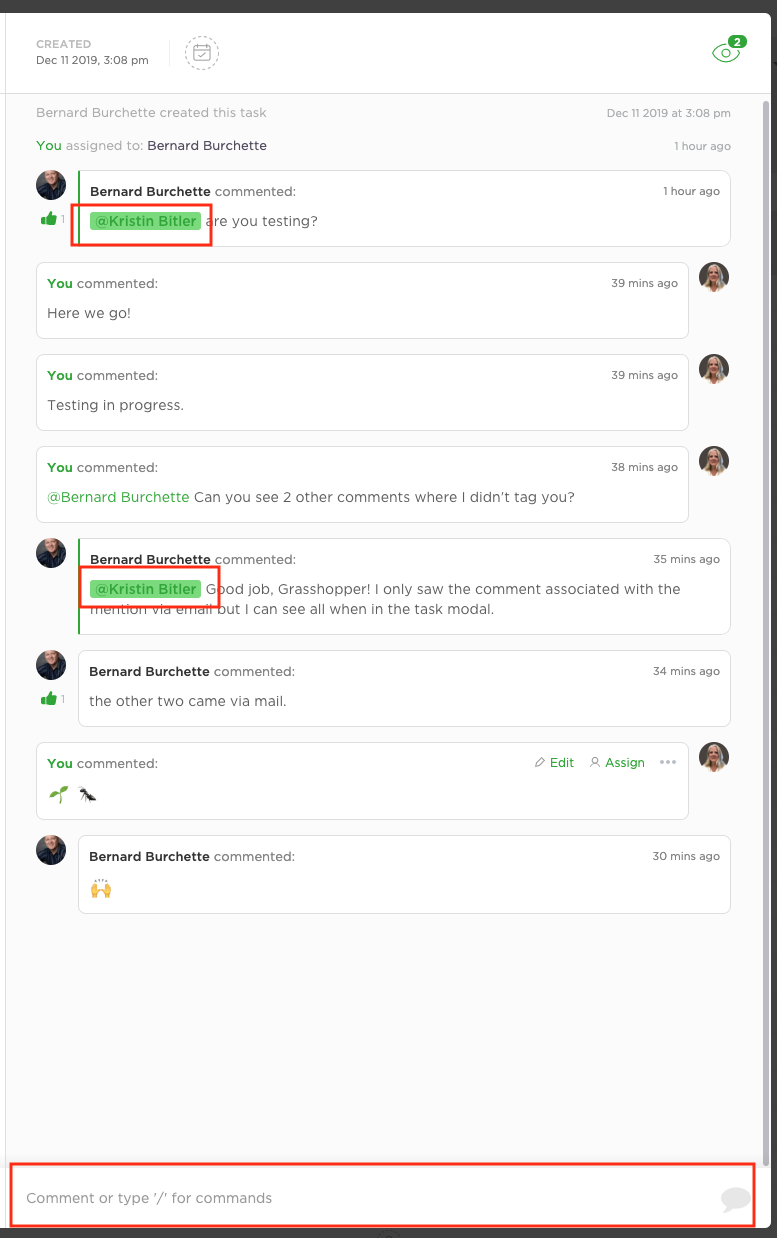Screen dimensions: 777x1238
Task: Click the "assigned to: Bernard Burchette" activity entry
Action: [151, 145]
